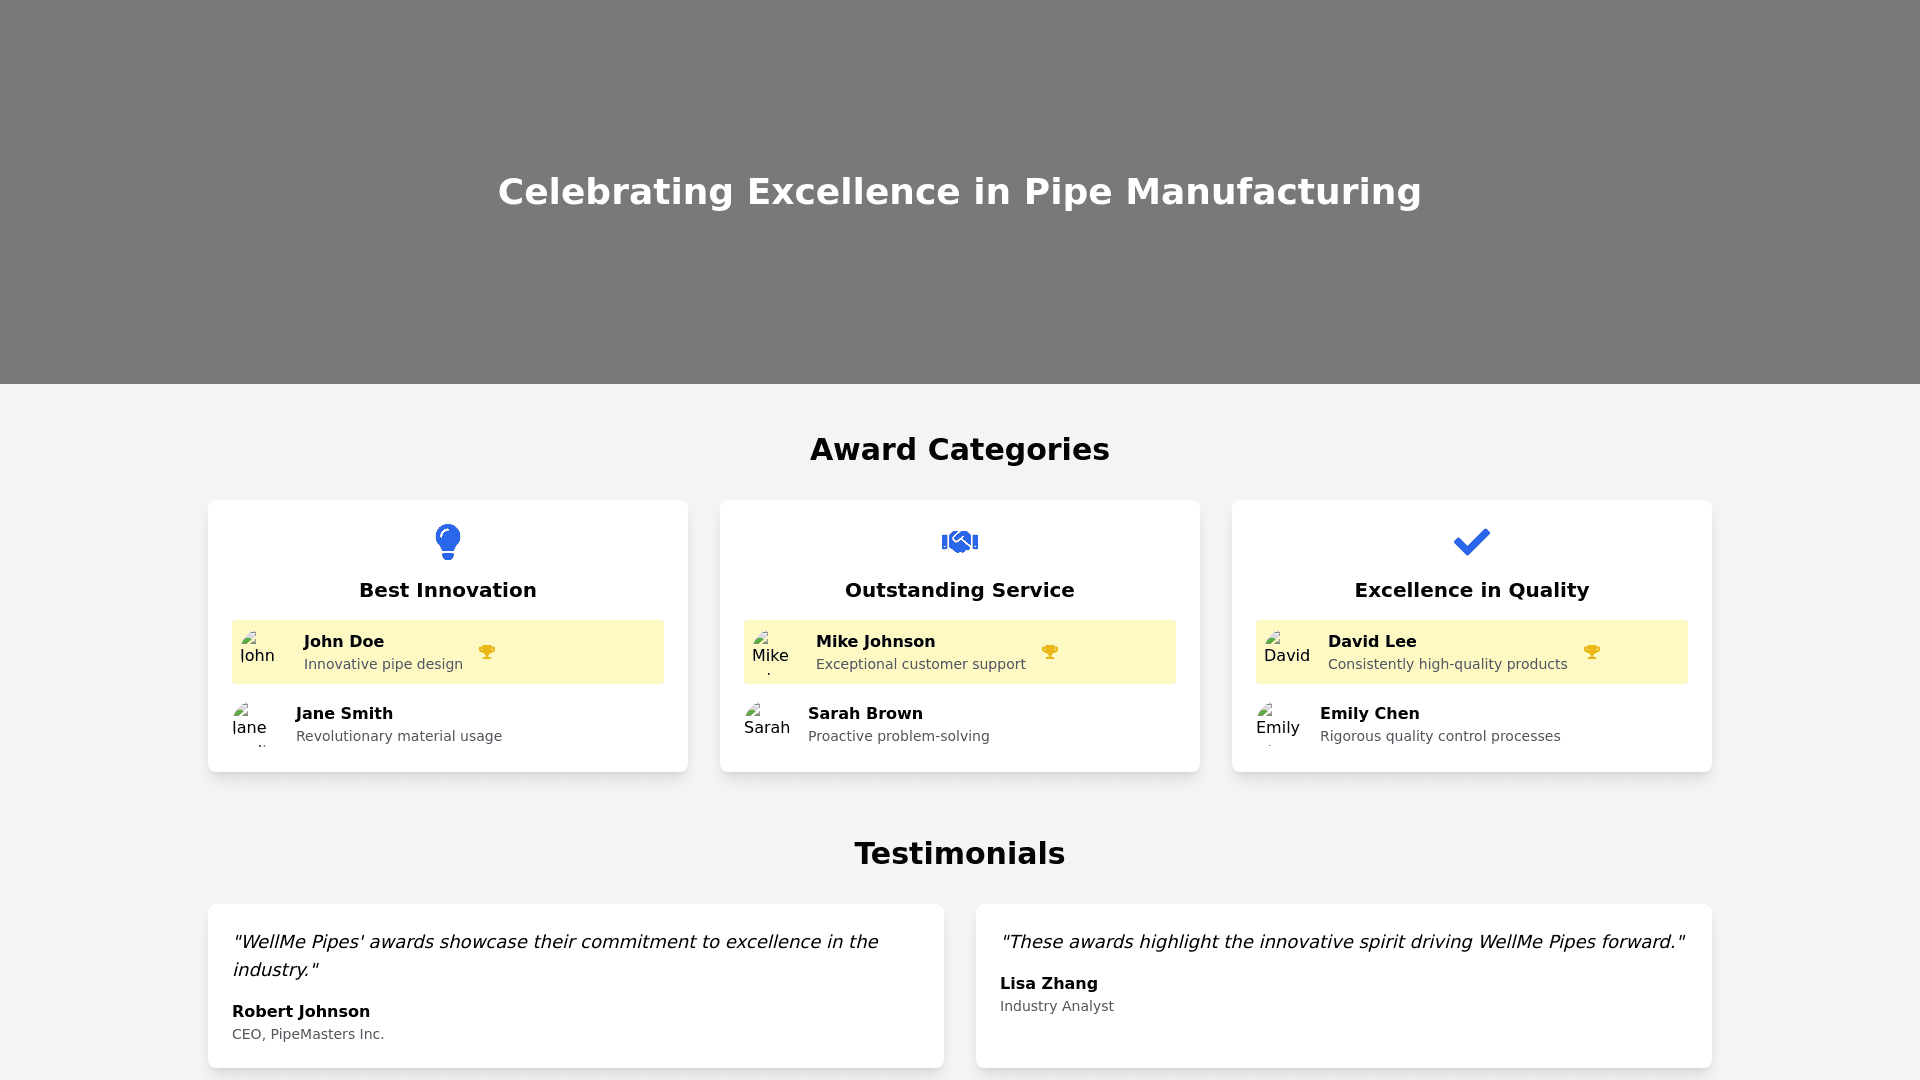Click Sarah Brown's avatar image
The width and height of the screenshot is (1920, 1080).
tap(766, 724)
